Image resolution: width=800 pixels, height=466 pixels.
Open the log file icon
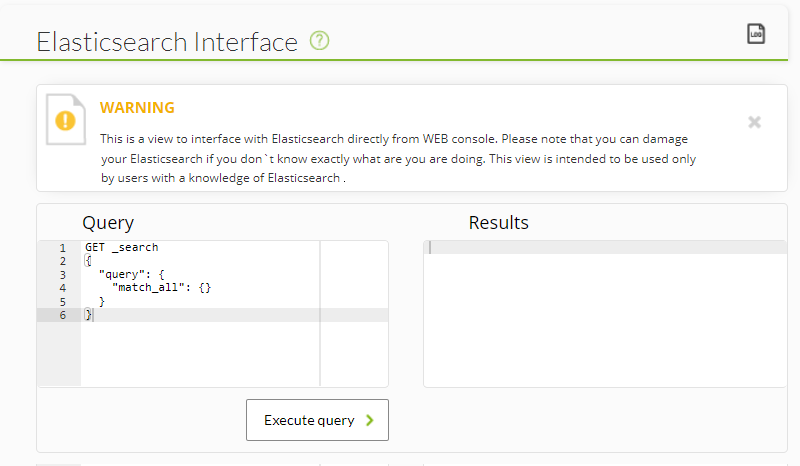coord(756,34)
